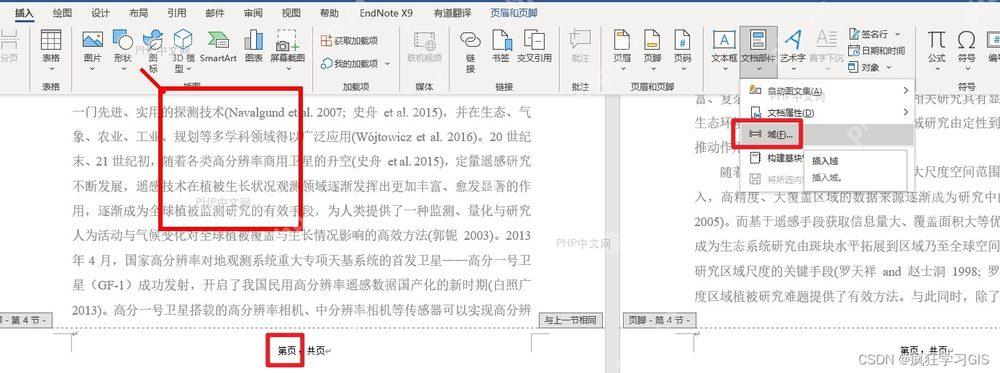Click the 图标 (Icons) duck icon
The height and width of the screenshot is (373, 1000).
(x=153, y=40)
